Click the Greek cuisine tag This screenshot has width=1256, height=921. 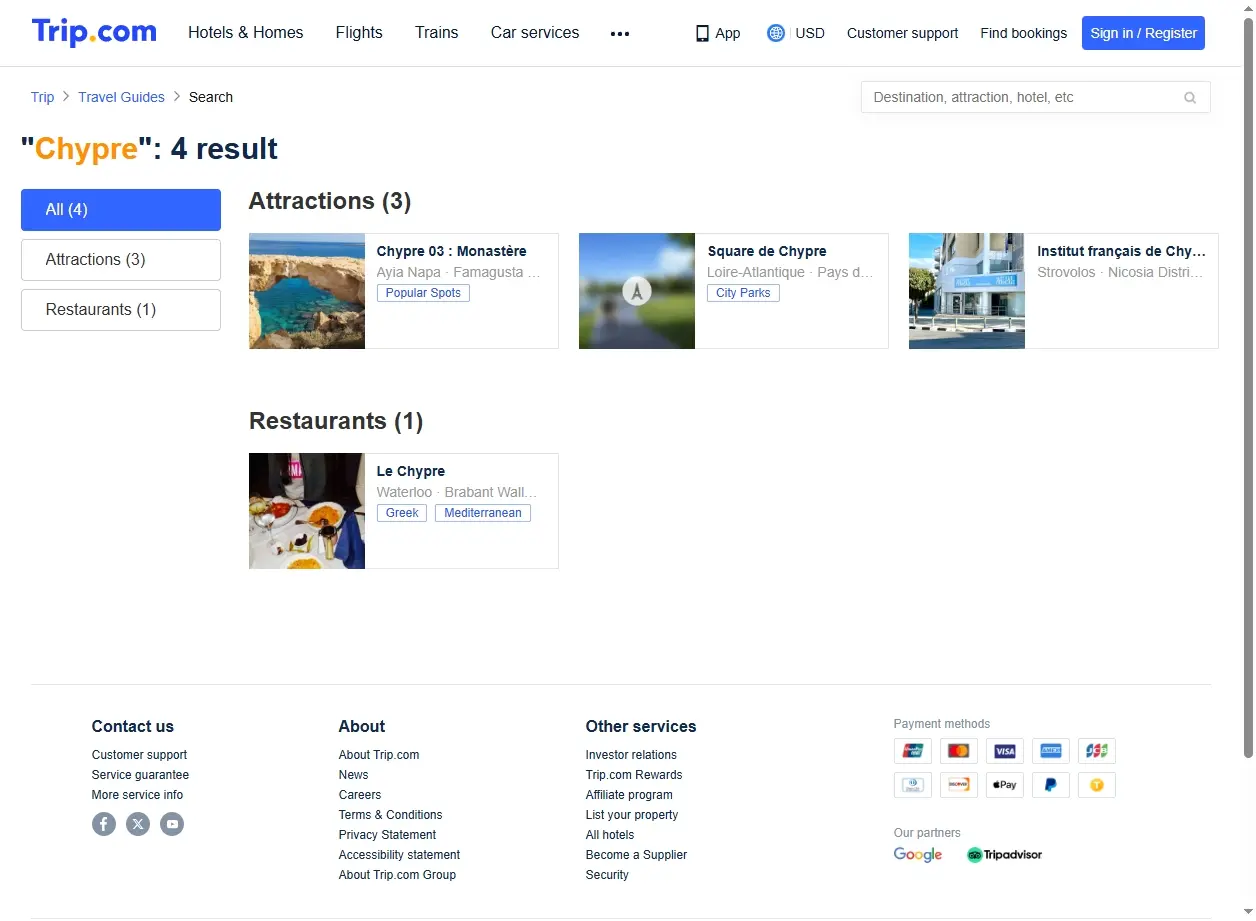click(x=402, y=513)
